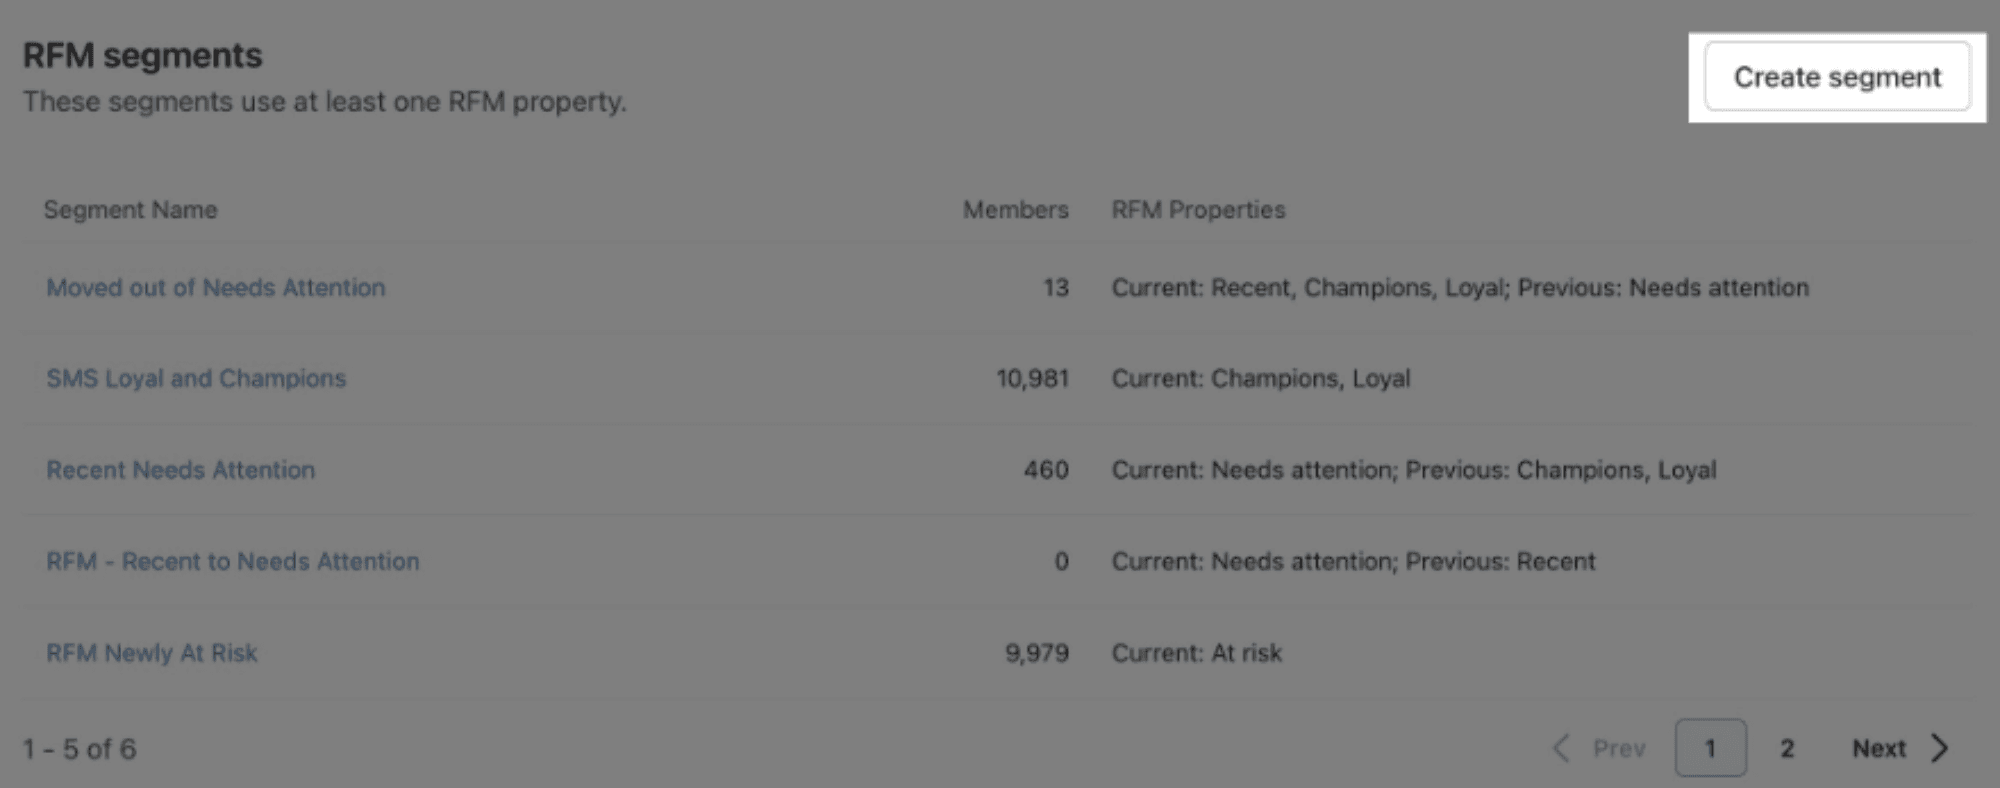Open the SMS Loyal and Champions segment
Image resolution: width=2000 pixels, height=788 pixels.
196,379
